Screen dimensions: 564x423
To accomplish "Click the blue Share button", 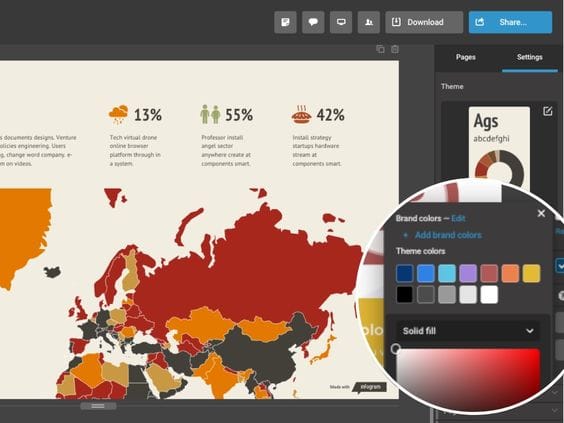I will [510, 22].
